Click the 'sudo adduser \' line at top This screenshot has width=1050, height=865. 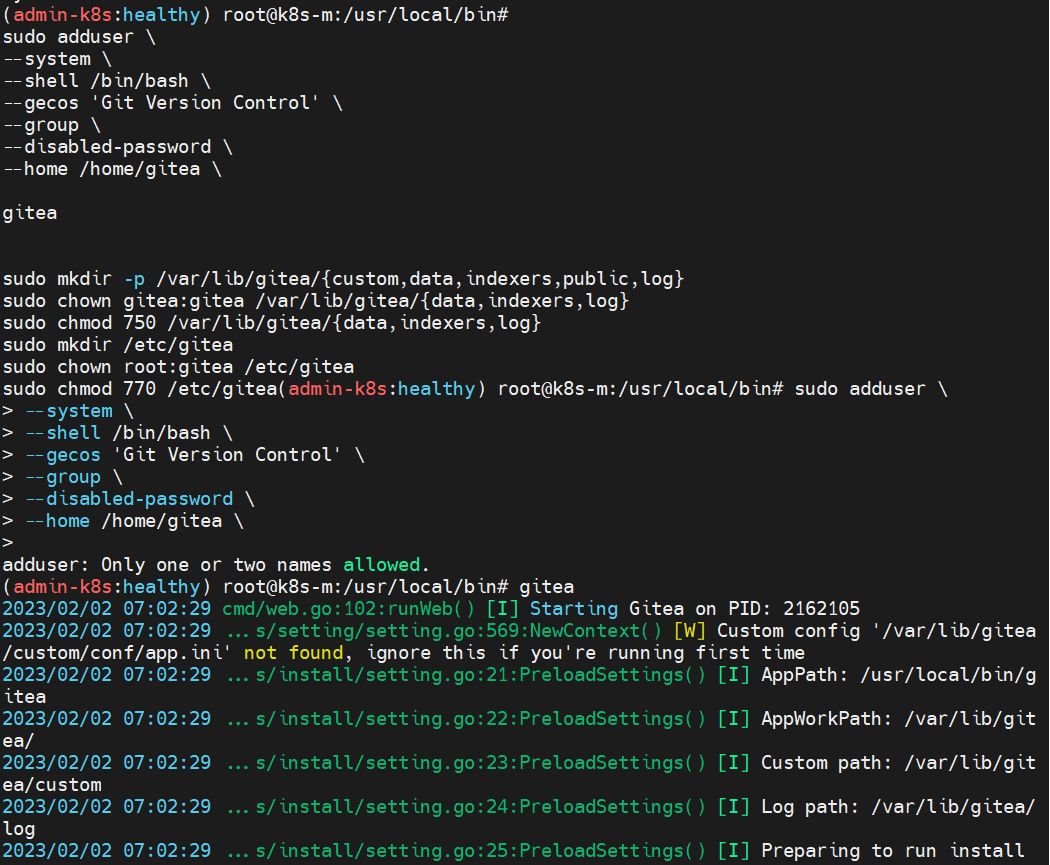click(79, 37)
